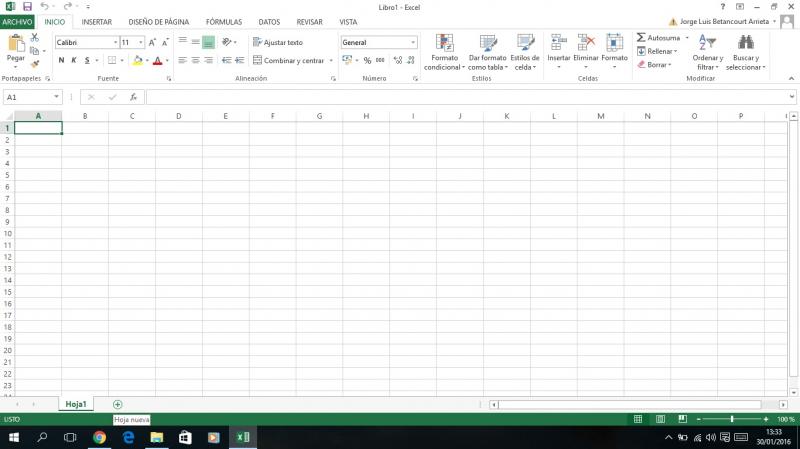800x449 pixels.
Task: Click the insert function fx icon
Action: [133, 97]
